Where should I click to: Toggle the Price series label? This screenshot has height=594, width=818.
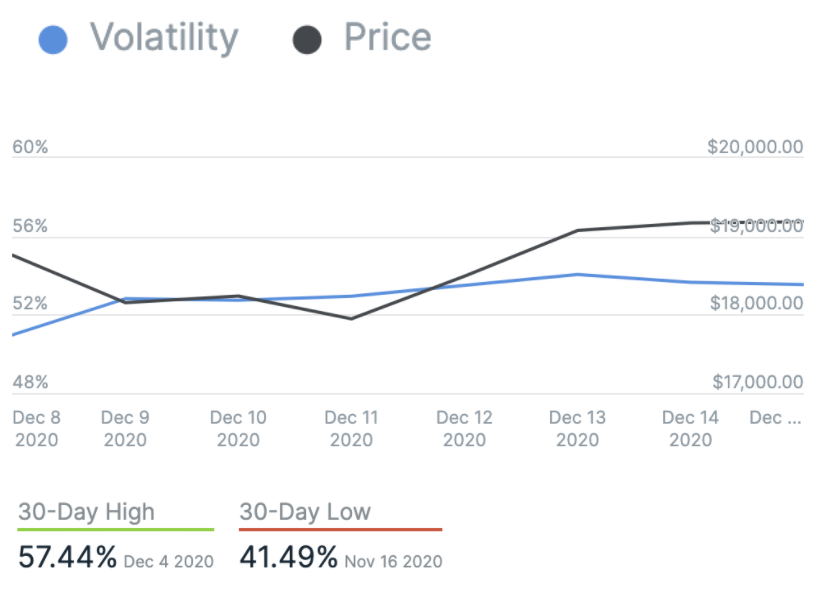pyautogui.click(x=387, y=39)
